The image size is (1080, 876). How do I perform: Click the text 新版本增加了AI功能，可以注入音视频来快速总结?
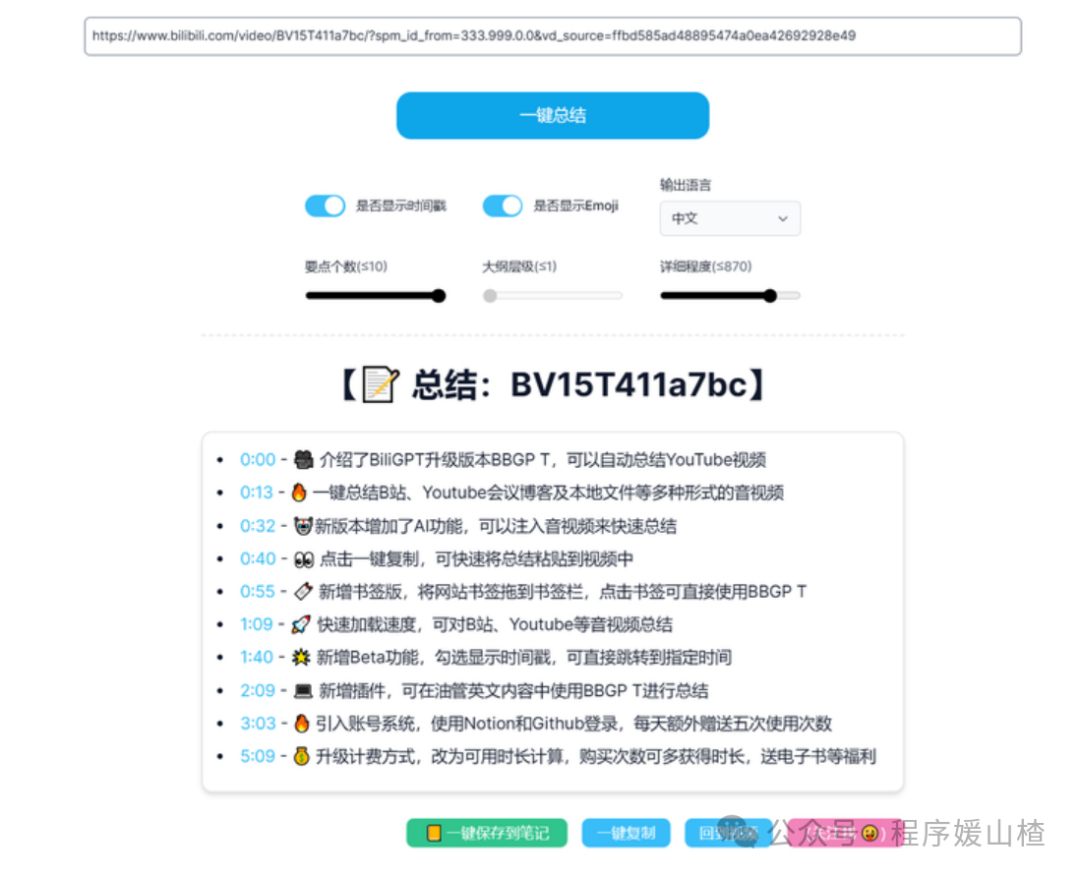pos(496,526)
